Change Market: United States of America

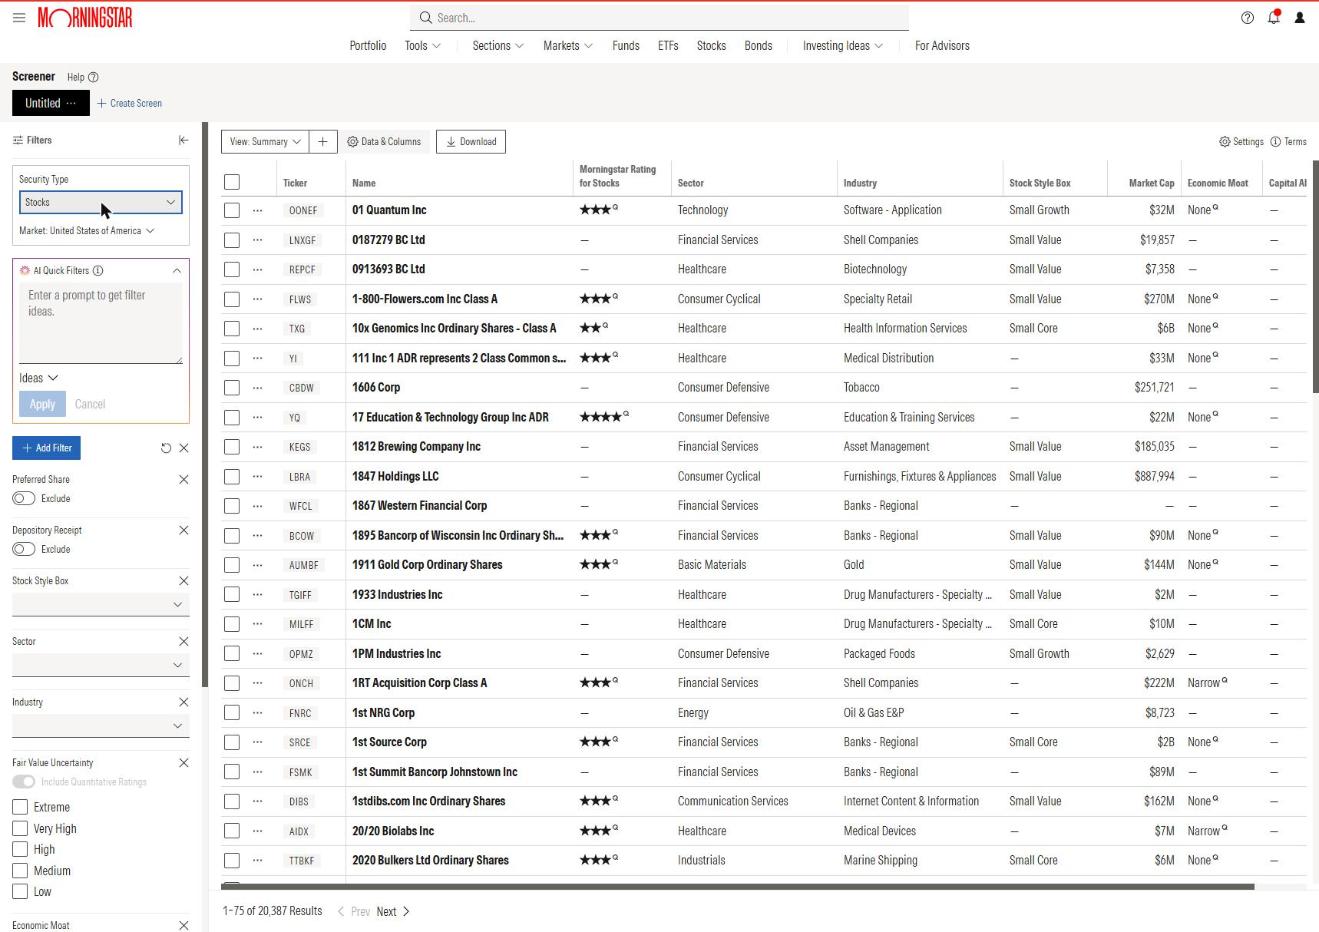point(87,231)
